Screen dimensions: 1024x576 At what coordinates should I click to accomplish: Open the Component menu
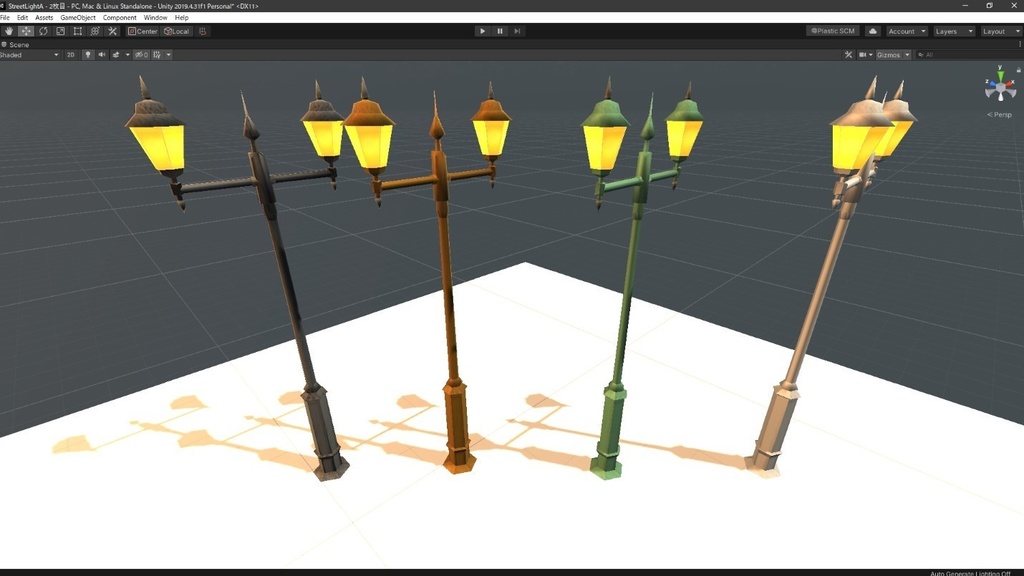tap(120, 18)
